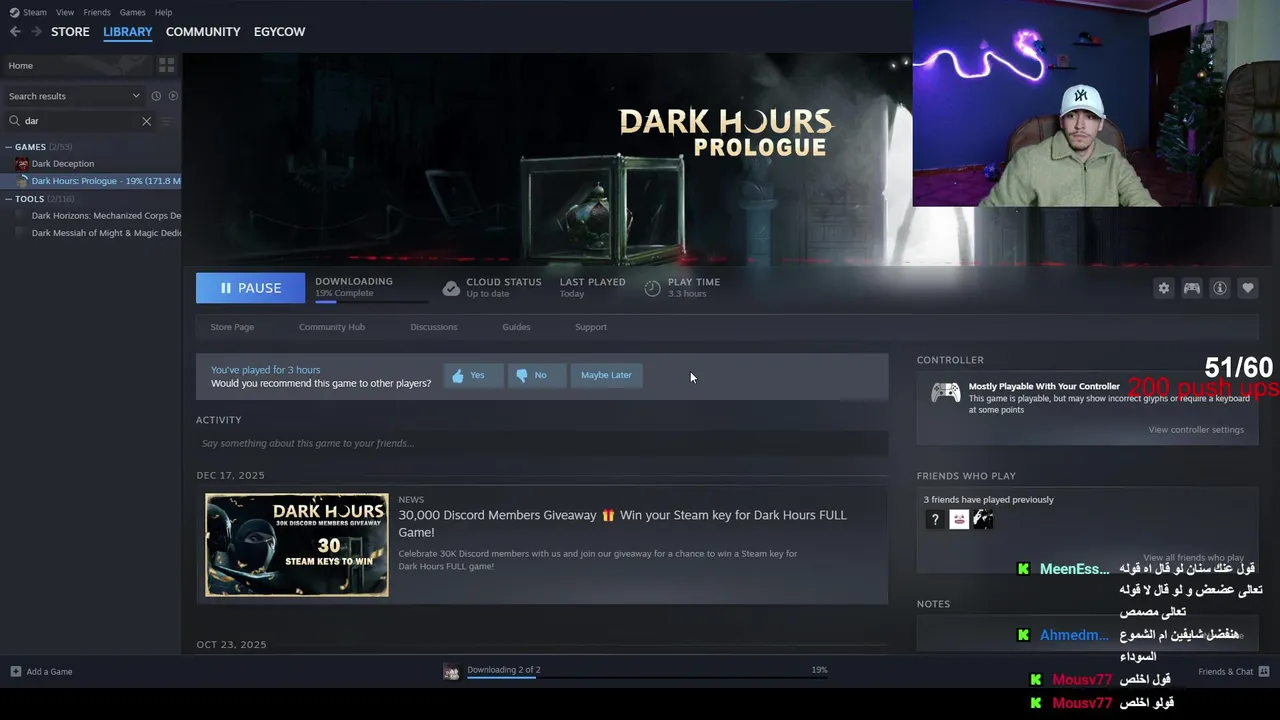Click the thumbs down No recommendation
1280x720 pixels.
pos(536,375)
